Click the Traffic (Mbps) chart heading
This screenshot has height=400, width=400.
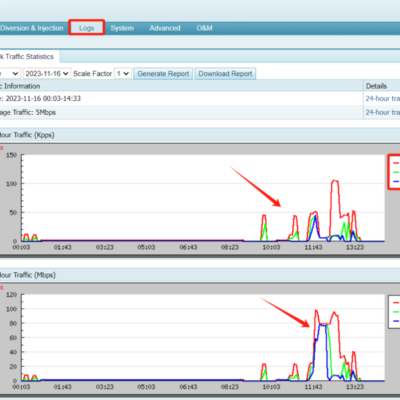pos(28,275)
